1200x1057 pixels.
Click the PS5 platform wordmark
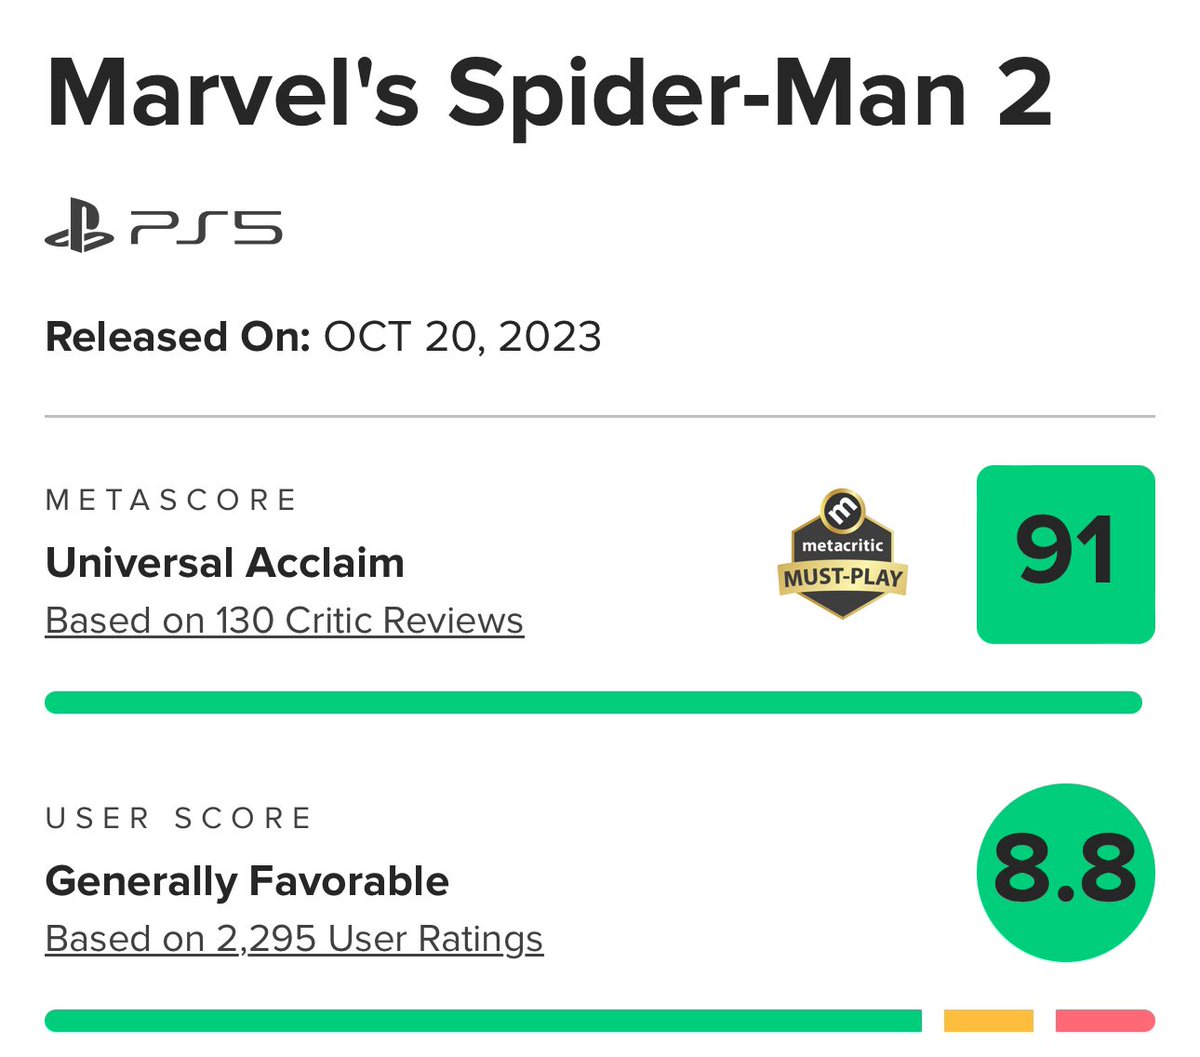click(x=207, y=228)
